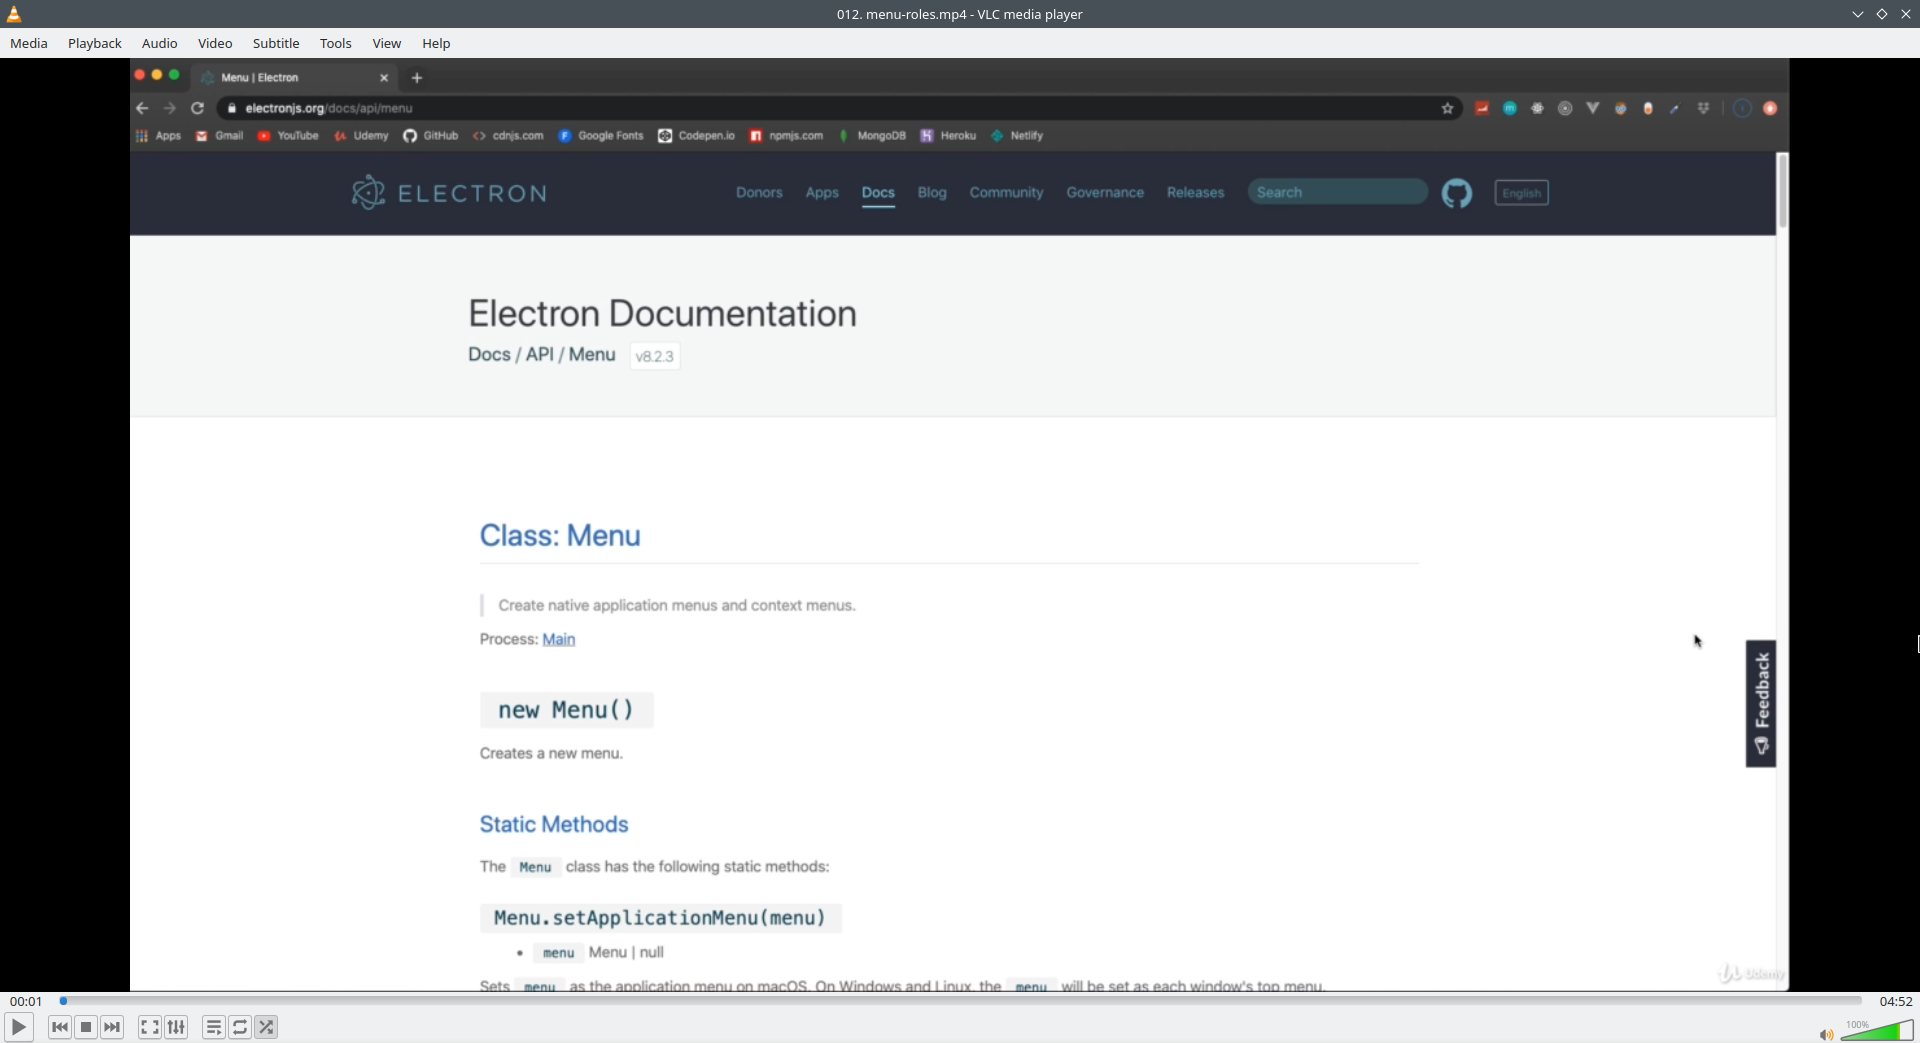Enable loop playback mode
Viewport: 1920px width, 1043px height.
point(240,1027)
